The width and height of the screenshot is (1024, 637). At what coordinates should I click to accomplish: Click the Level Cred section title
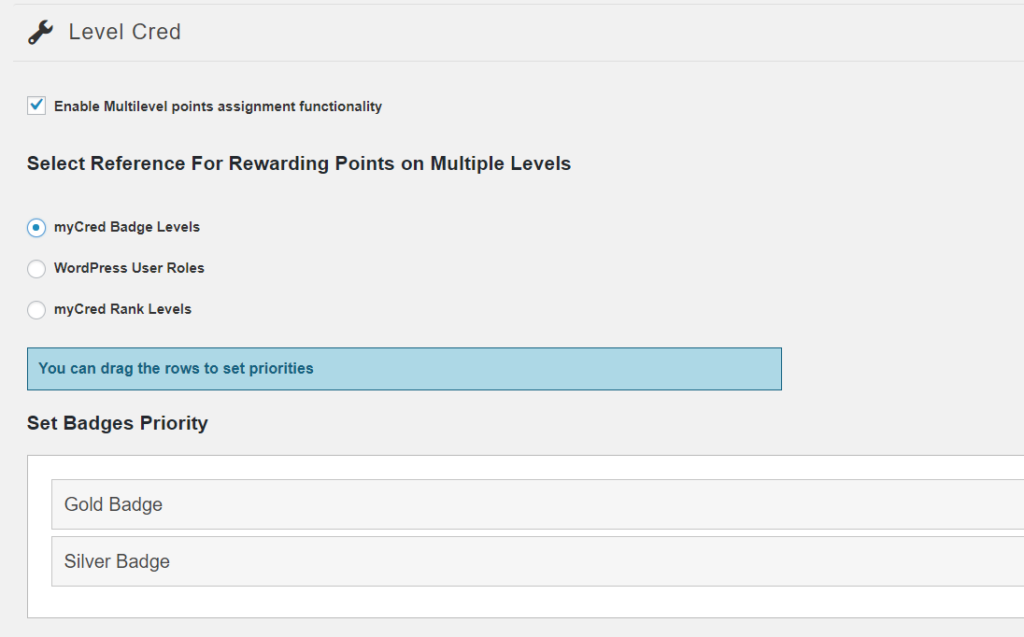click(124, 32)
